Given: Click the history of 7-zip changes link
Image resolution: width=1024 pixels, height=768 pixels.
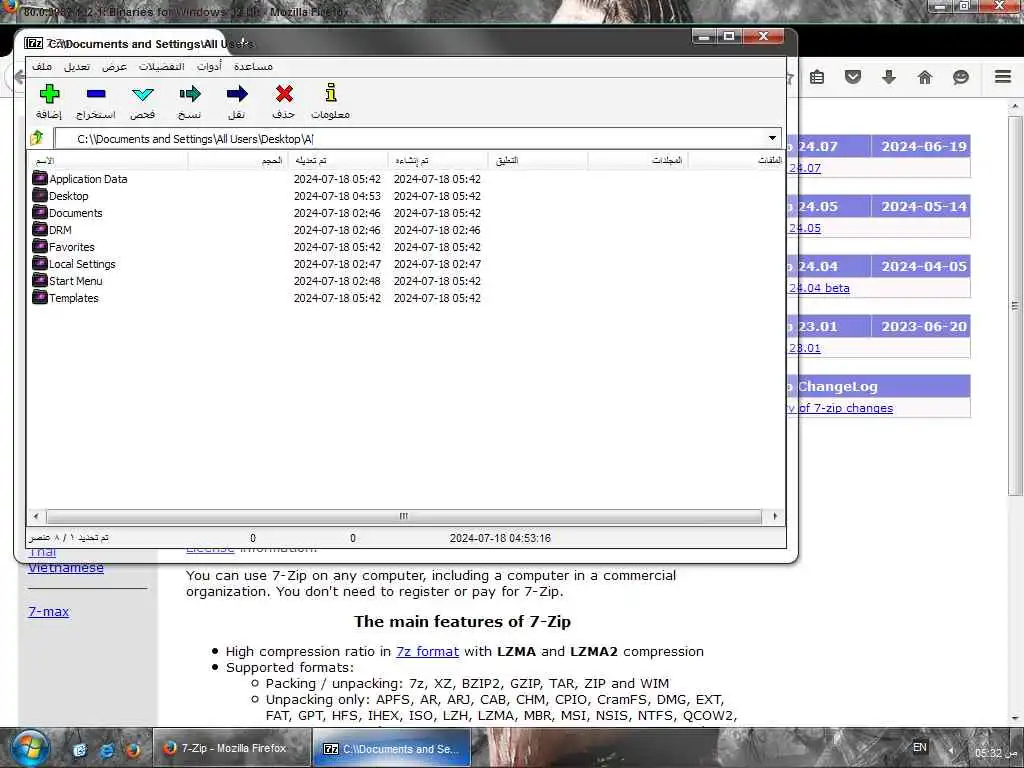Looking at the screenshot, I should click(840, 408).
